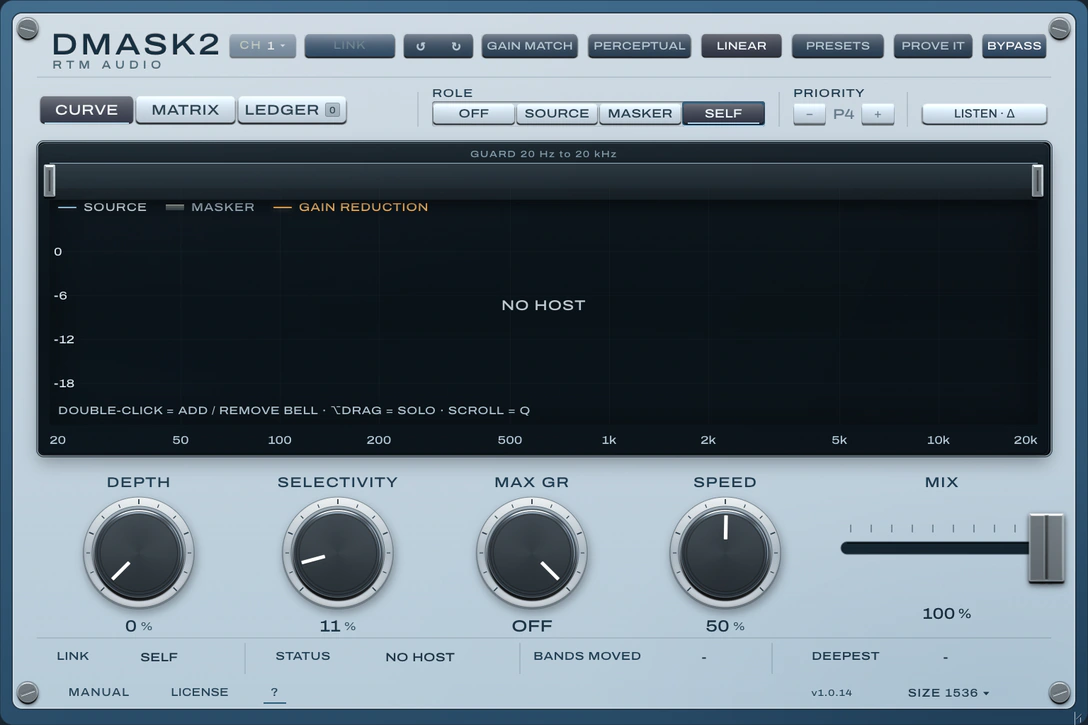Click the GUARD 20 Hz to 20 kHz label
The width and height of the screenshot is (1088, 725).
543,154
